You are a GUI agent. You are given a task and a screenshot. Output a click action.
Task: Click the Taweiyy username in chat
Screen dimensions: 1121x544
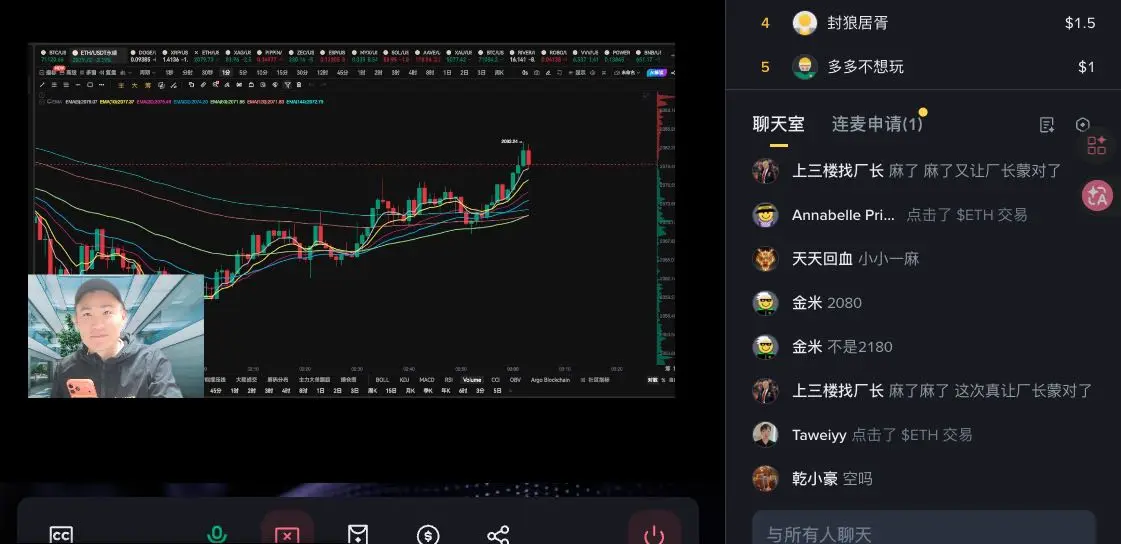point(819,435)
